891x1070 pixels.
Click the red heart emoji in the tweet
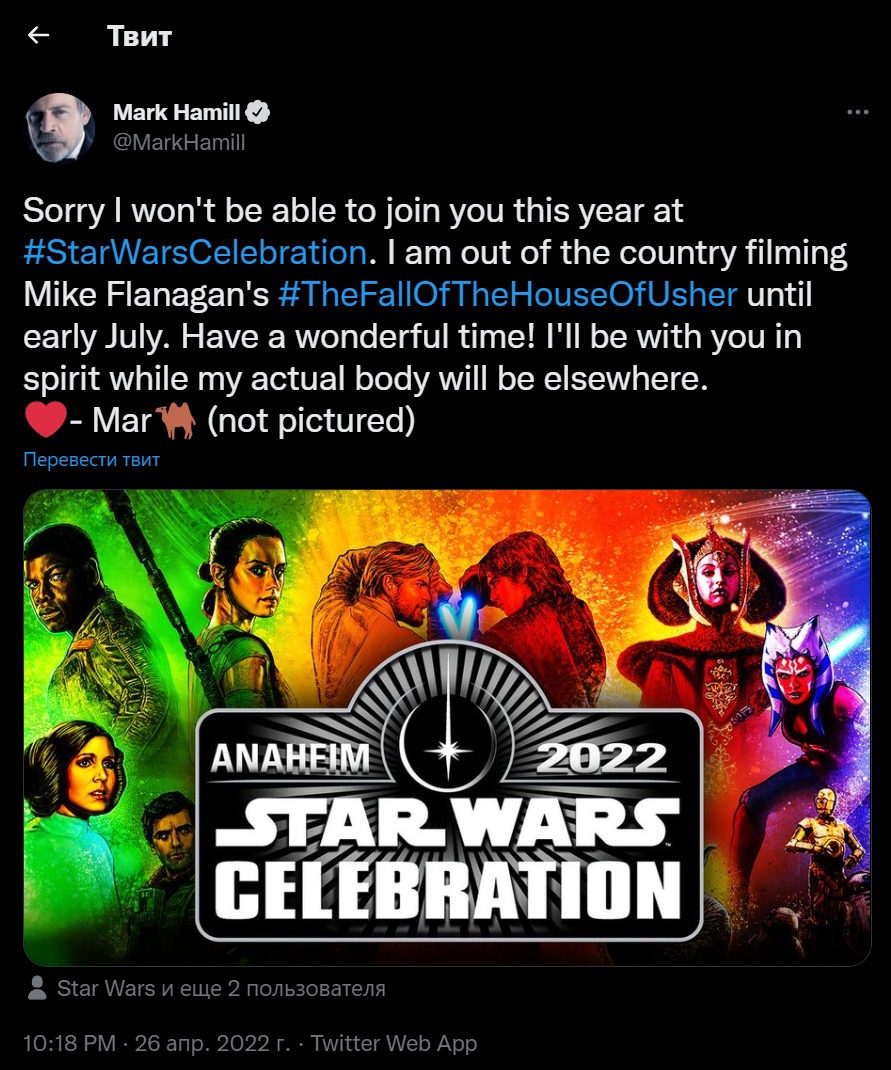pos(46,420)
